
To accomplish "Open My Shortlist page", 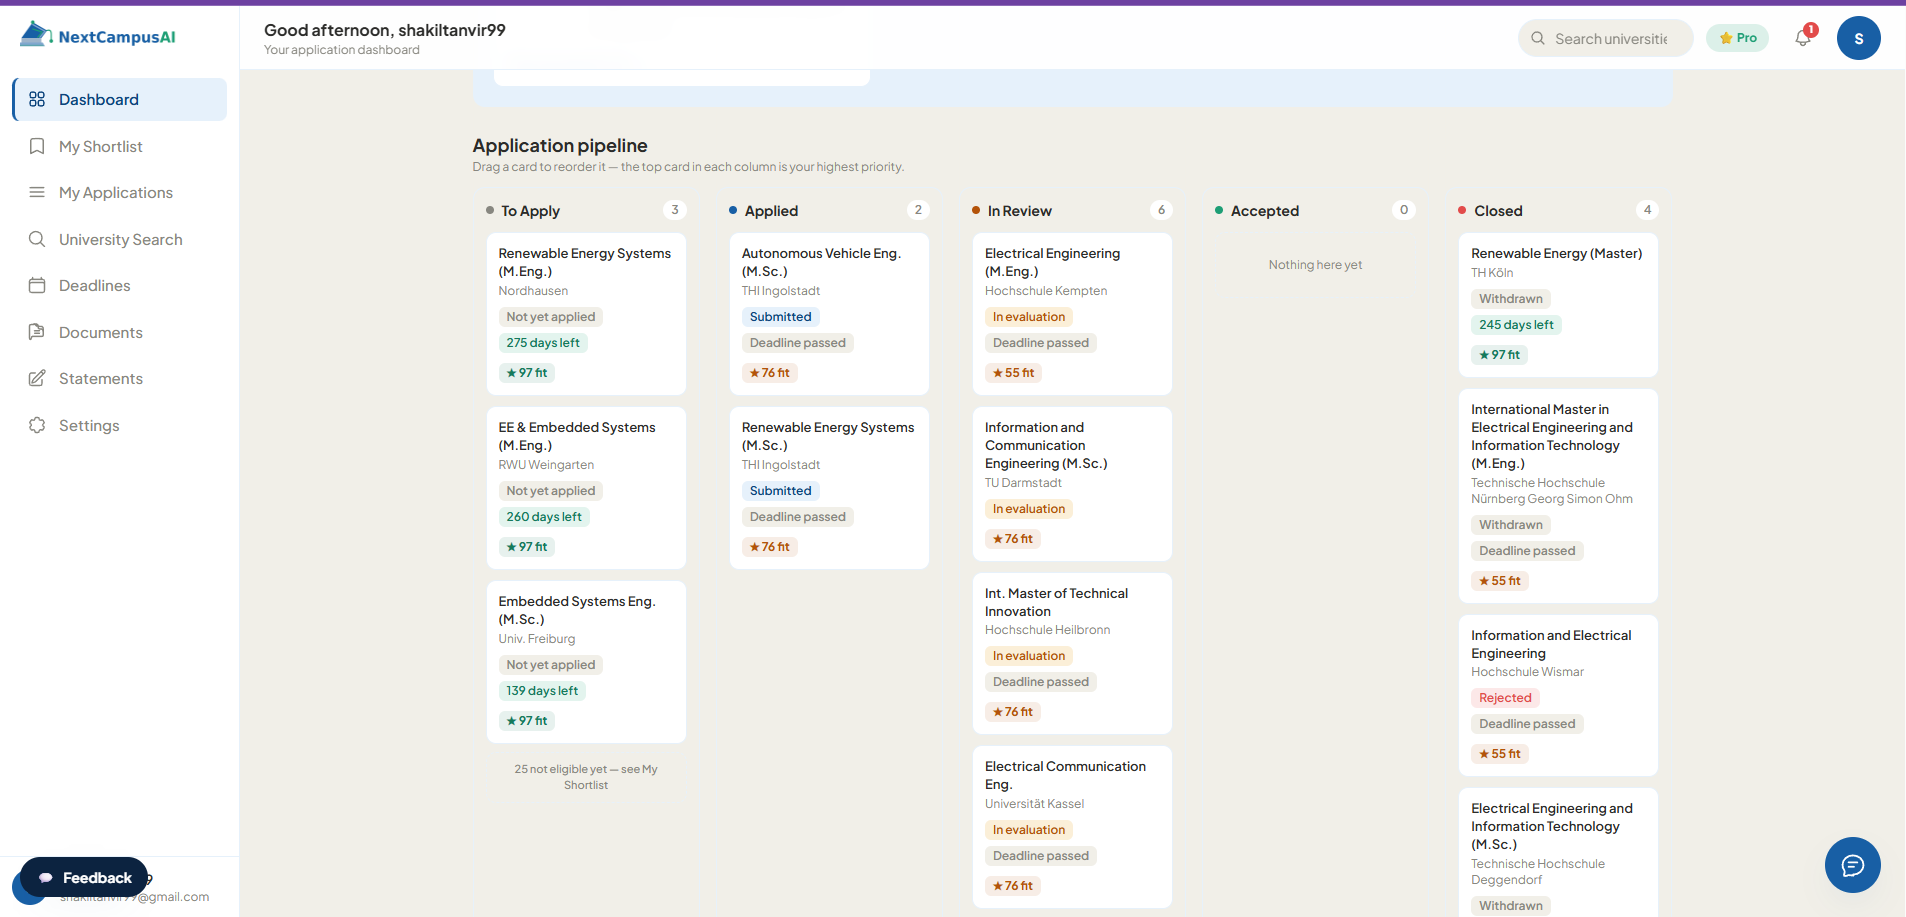I will click(x=120, y=146).
